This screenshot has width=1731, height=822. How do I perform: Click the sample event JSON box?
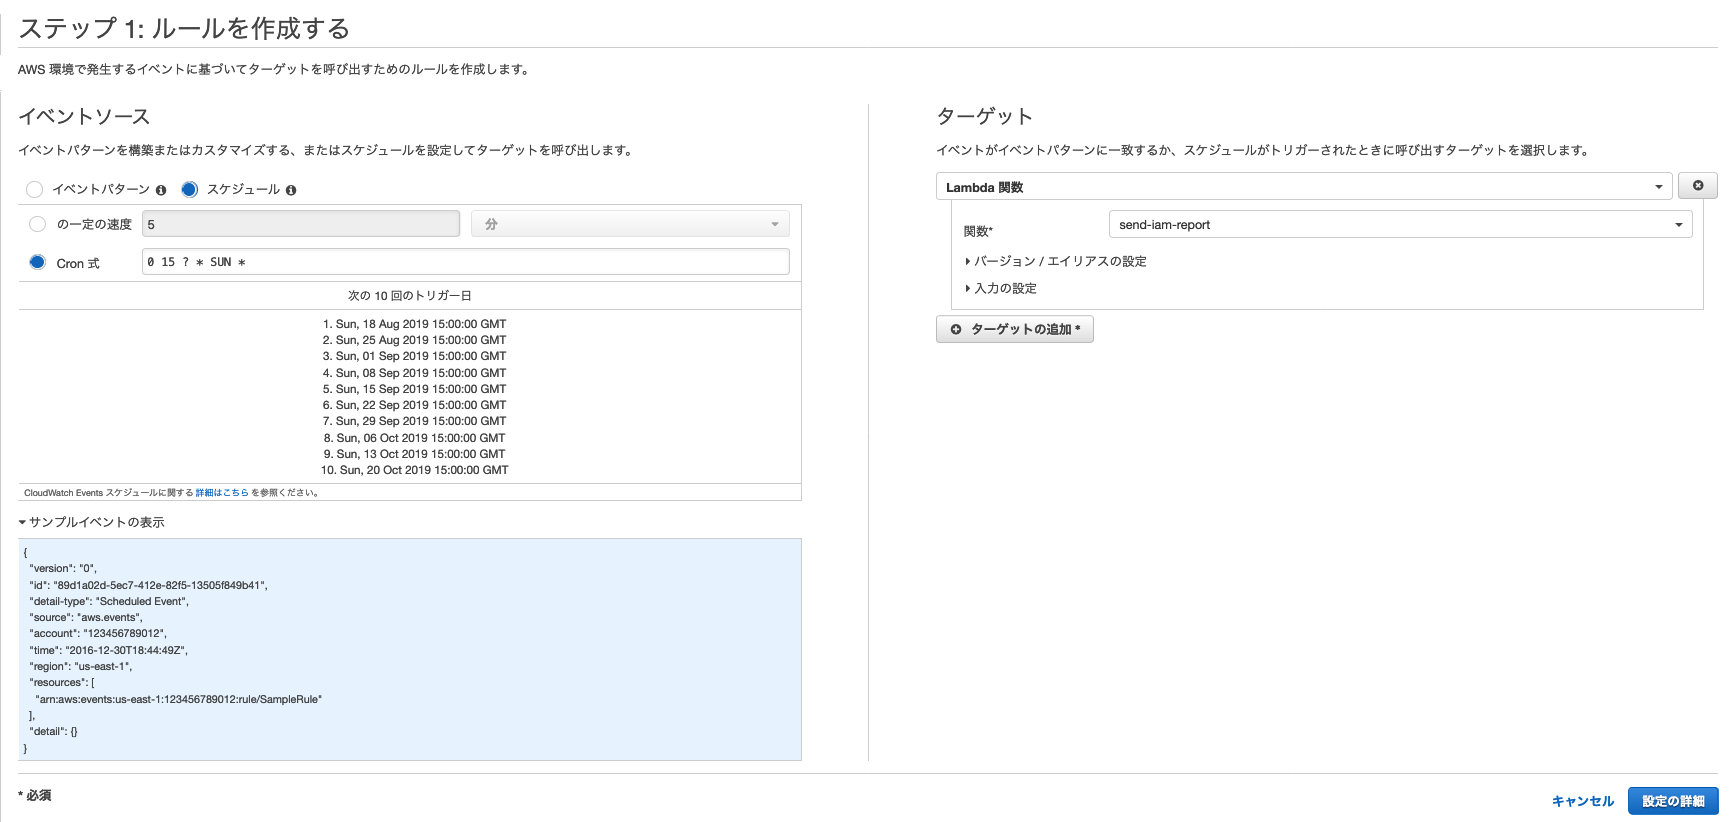click(410, 650)
